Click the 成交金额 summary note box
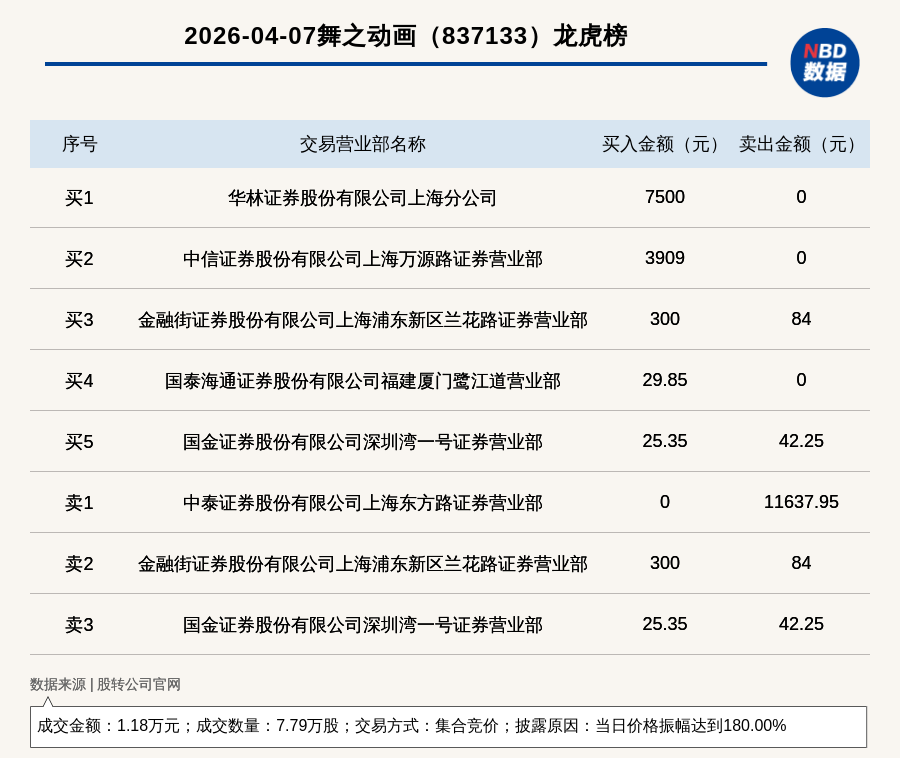Screen dimensions: 900x758 click(448, 726)
